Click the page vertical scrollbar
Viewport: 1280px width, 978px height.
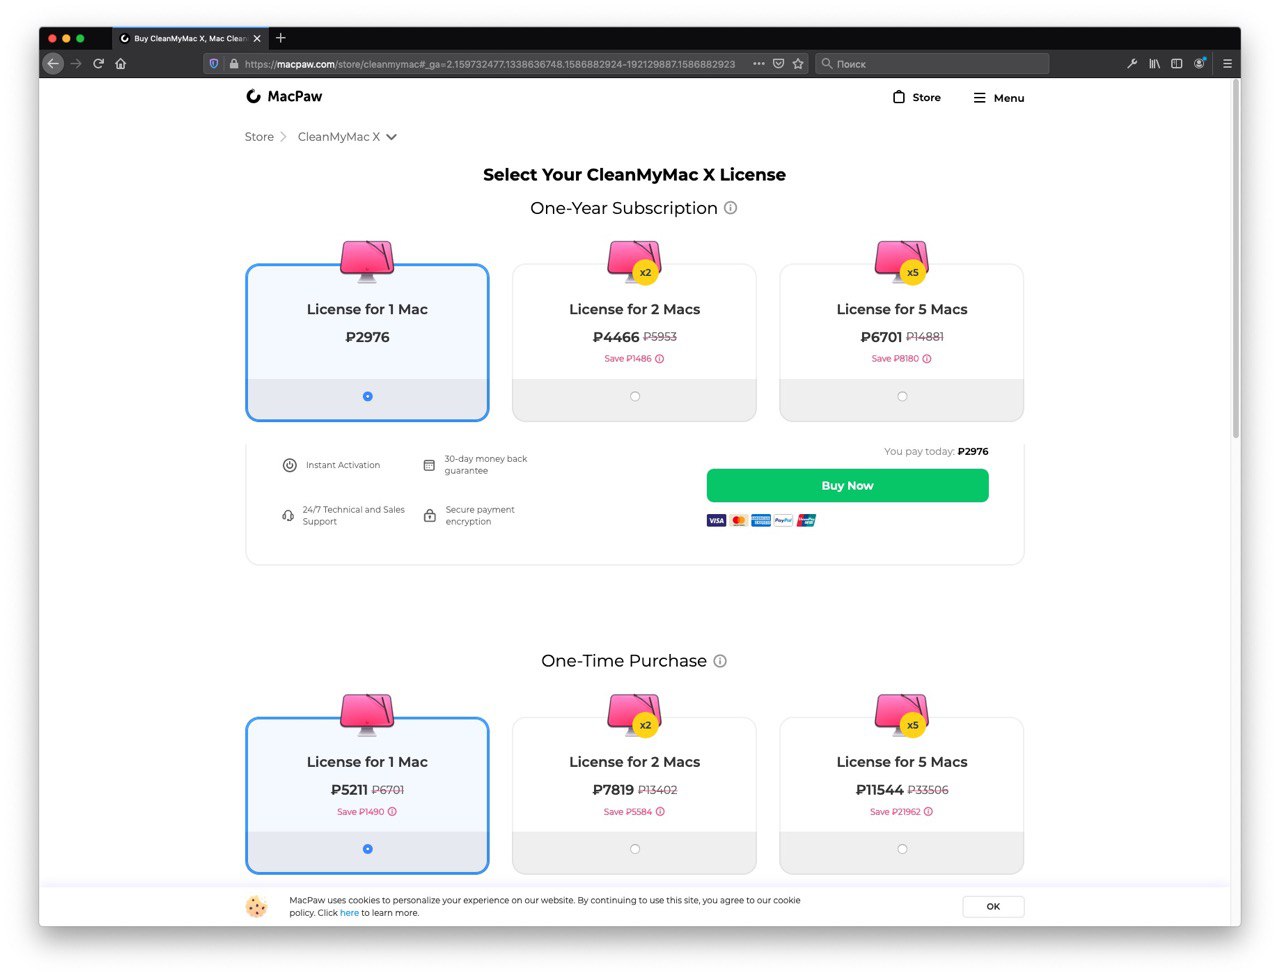tap(1236, 260)
